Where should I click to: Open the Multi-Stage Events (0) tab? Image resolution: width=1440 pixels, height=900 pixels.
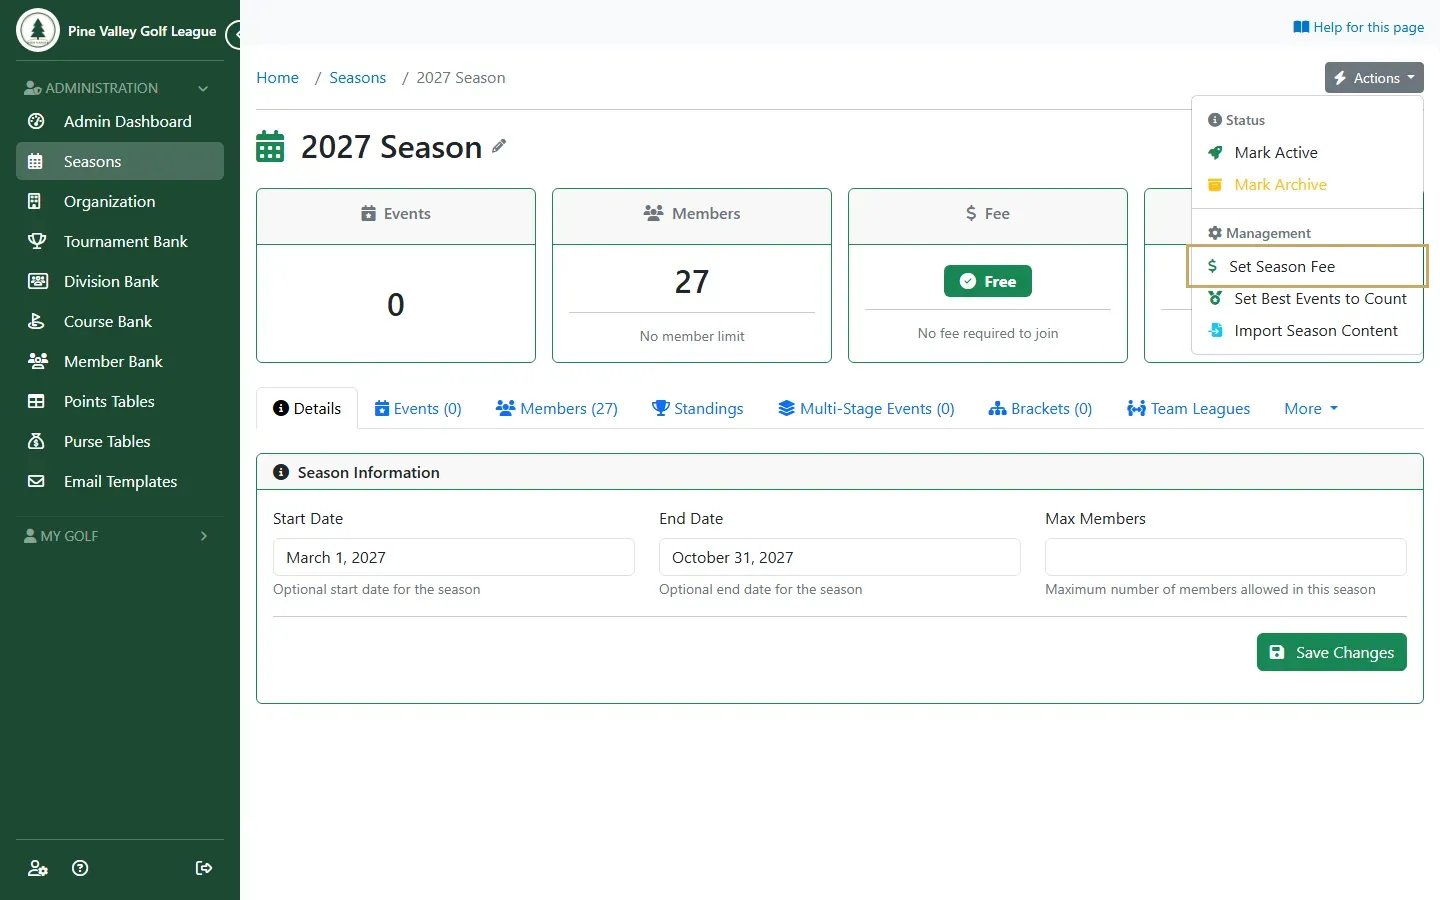point(866,408)
